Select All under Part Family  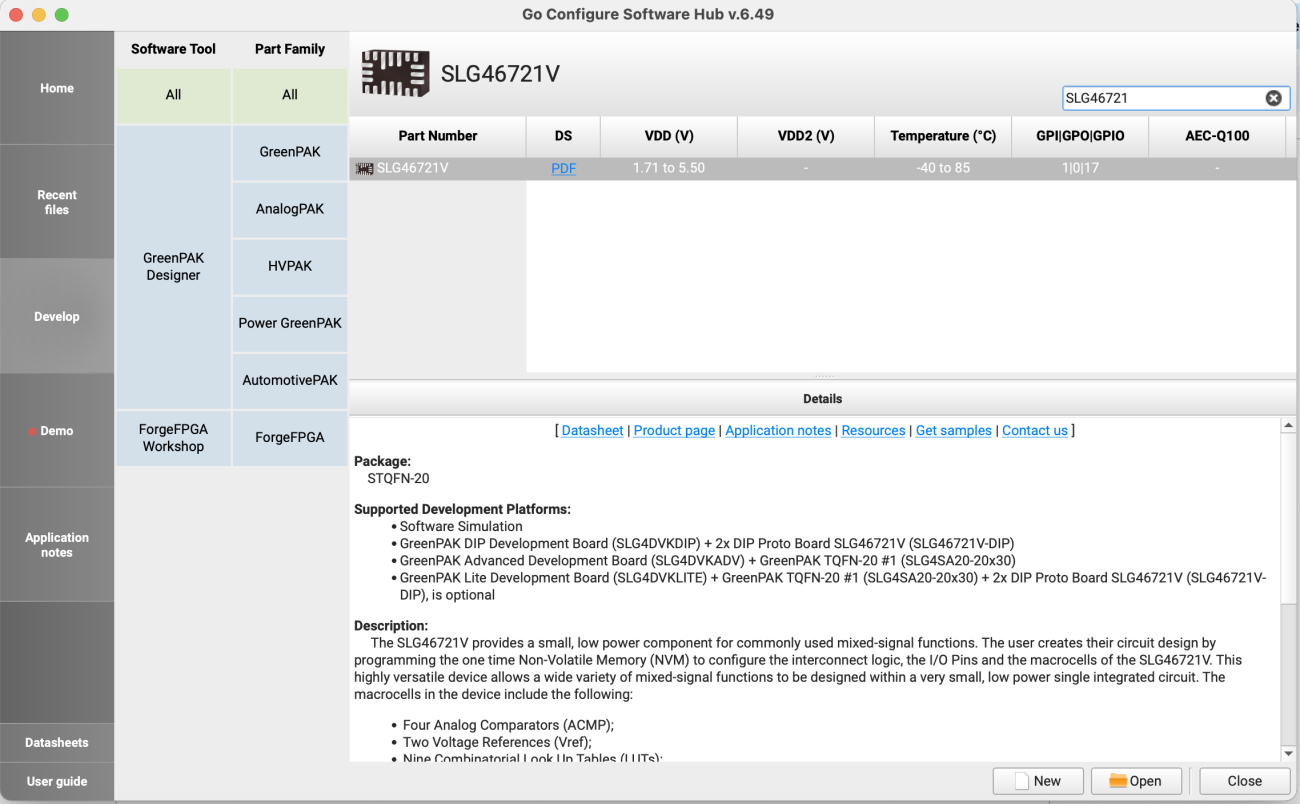(290, 95)
